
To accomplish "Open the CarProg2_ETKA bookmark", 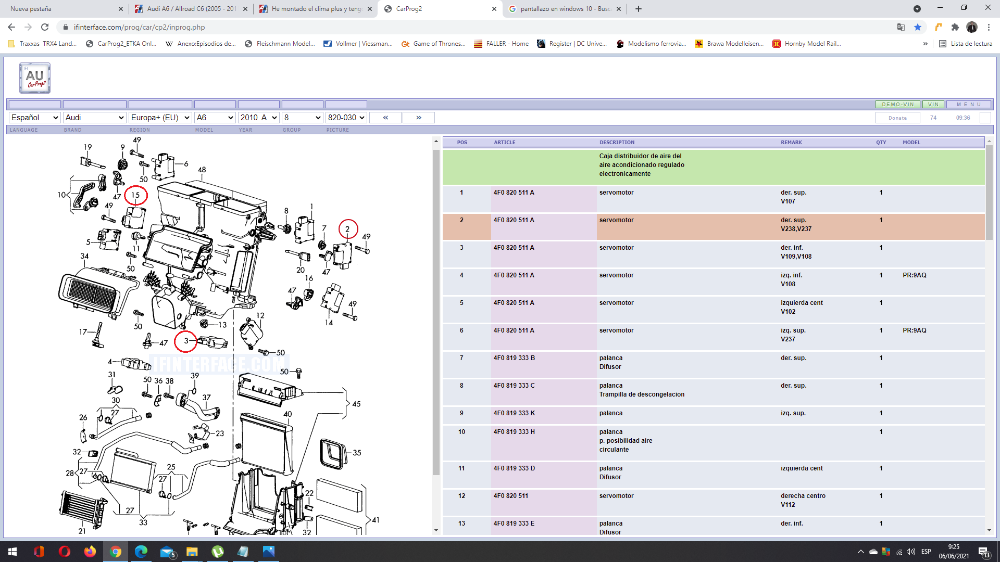I will [x=121, y=44].
